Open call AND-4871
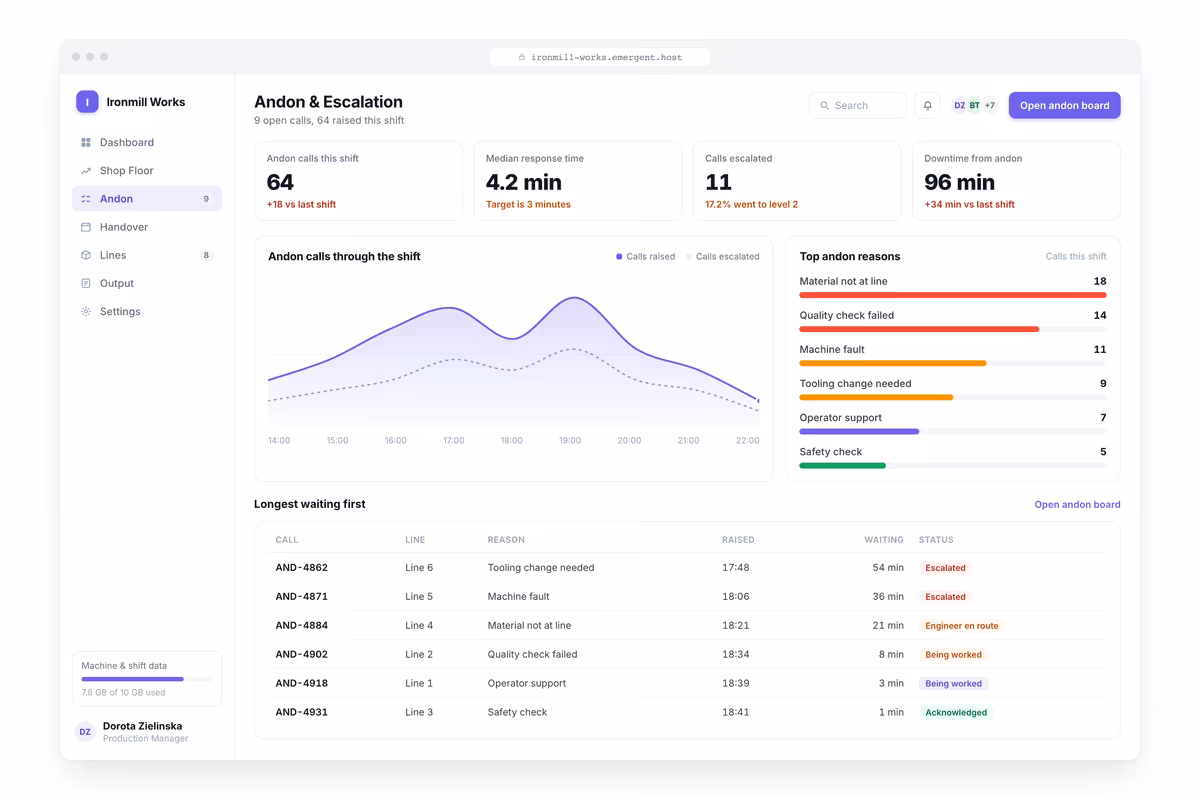The image size is (1200, 800). pyautogui.click(x=302, y=597)
